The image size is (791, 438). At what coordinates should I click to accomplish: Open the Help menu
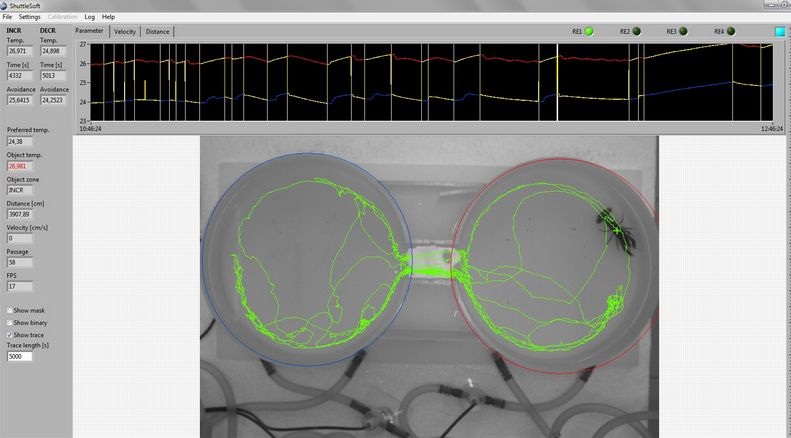click(108, 17)
